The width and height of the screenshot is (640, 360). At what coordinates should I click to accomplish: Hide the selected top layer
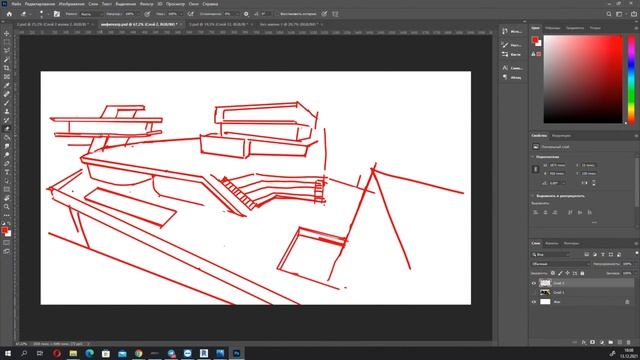pos(534,283)
